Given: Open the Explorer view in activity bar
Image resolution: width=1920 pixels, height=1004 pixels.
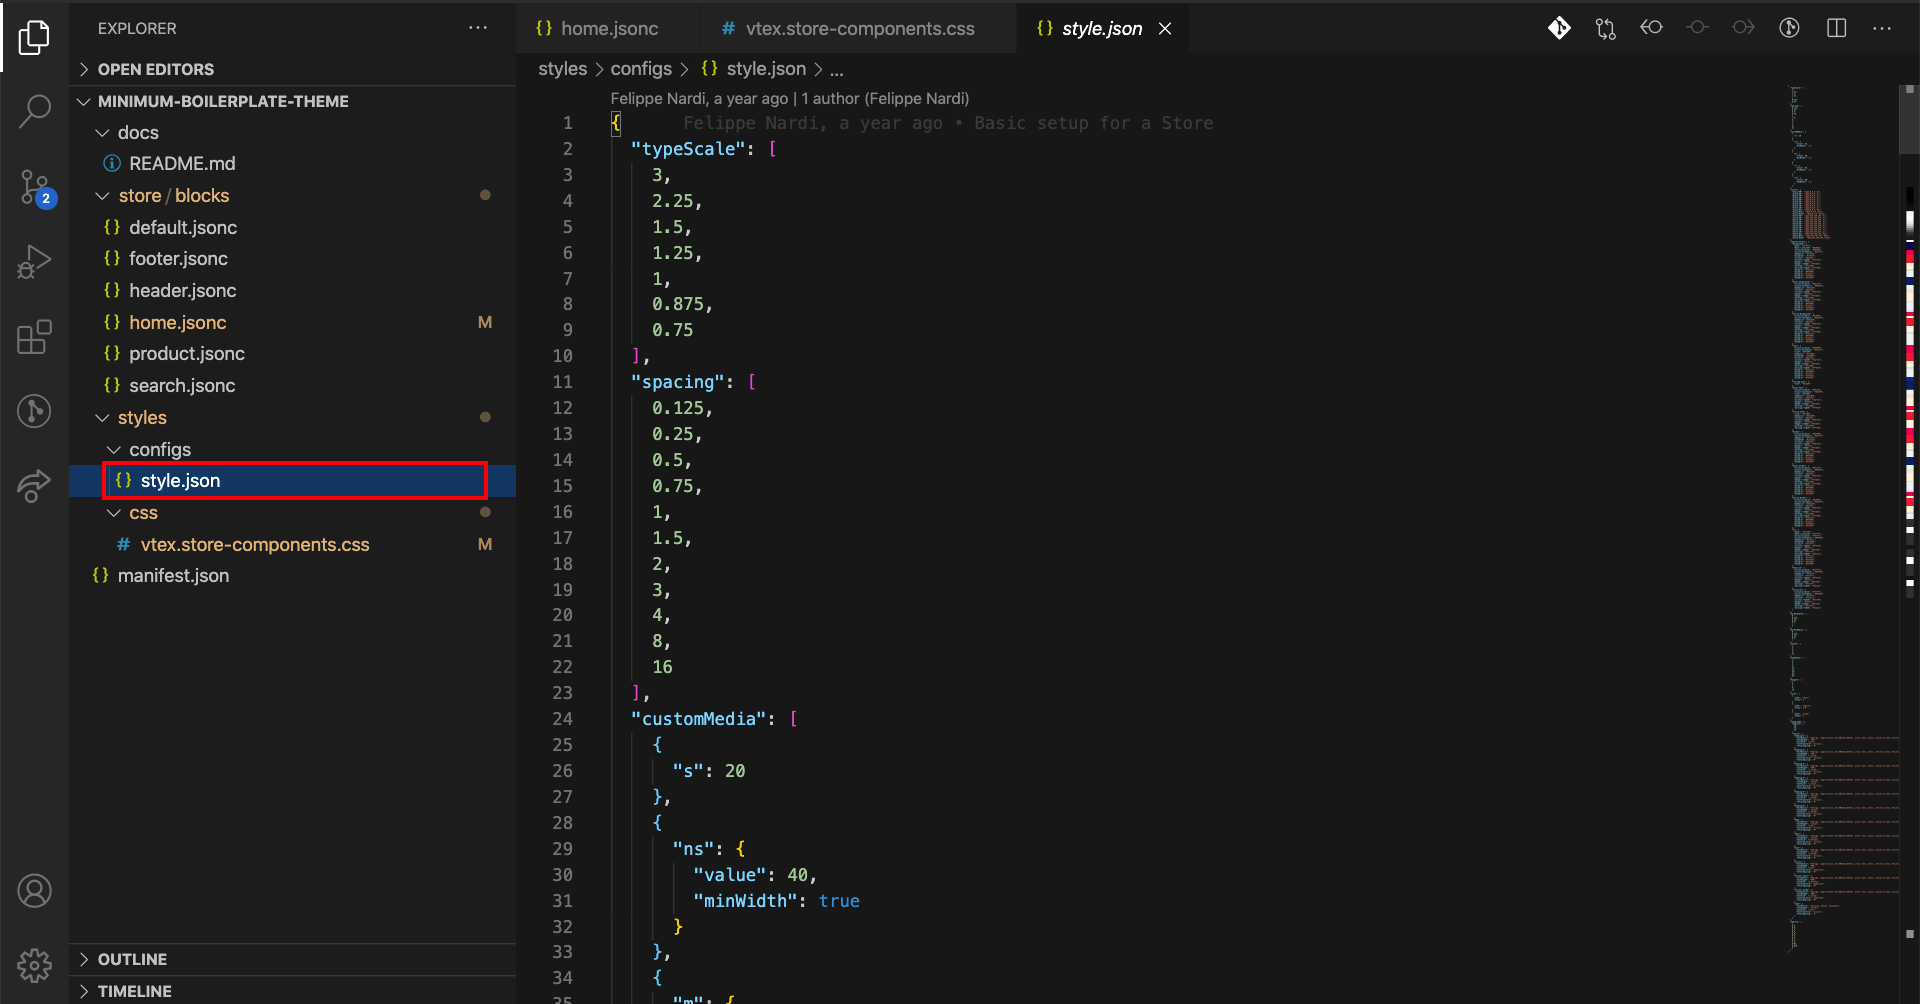Looking at the screenshot, I should (x=34, y=37).
